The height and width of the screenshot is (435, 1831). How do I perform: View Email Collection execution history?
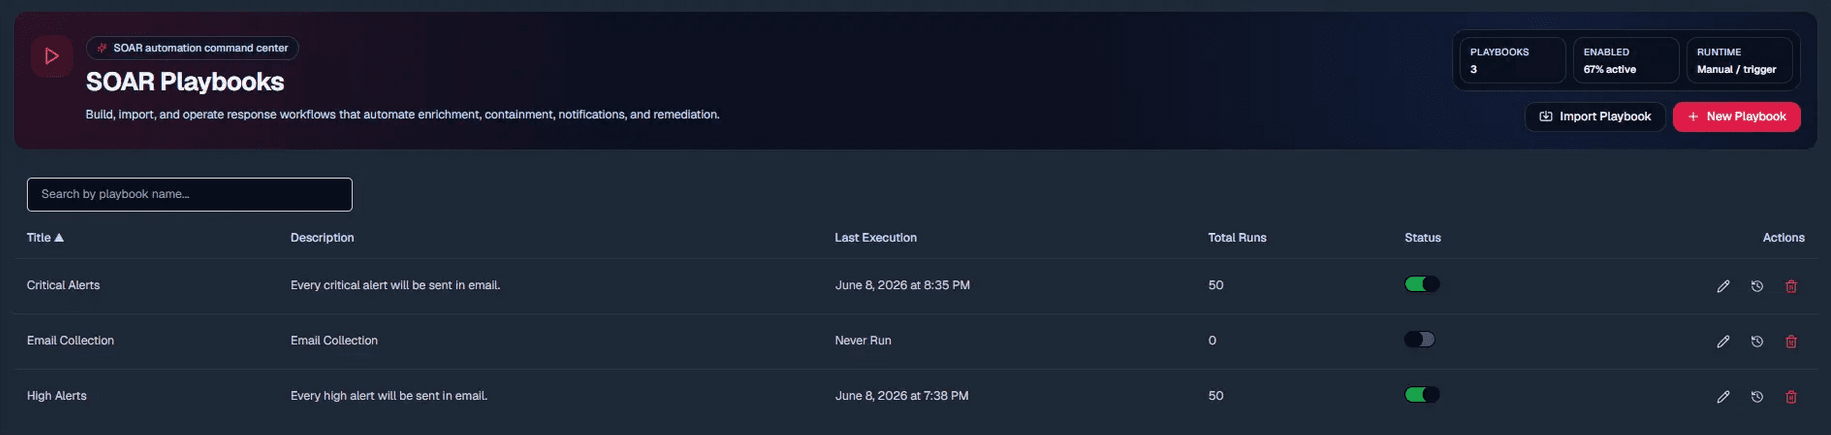pos(1757,341)
